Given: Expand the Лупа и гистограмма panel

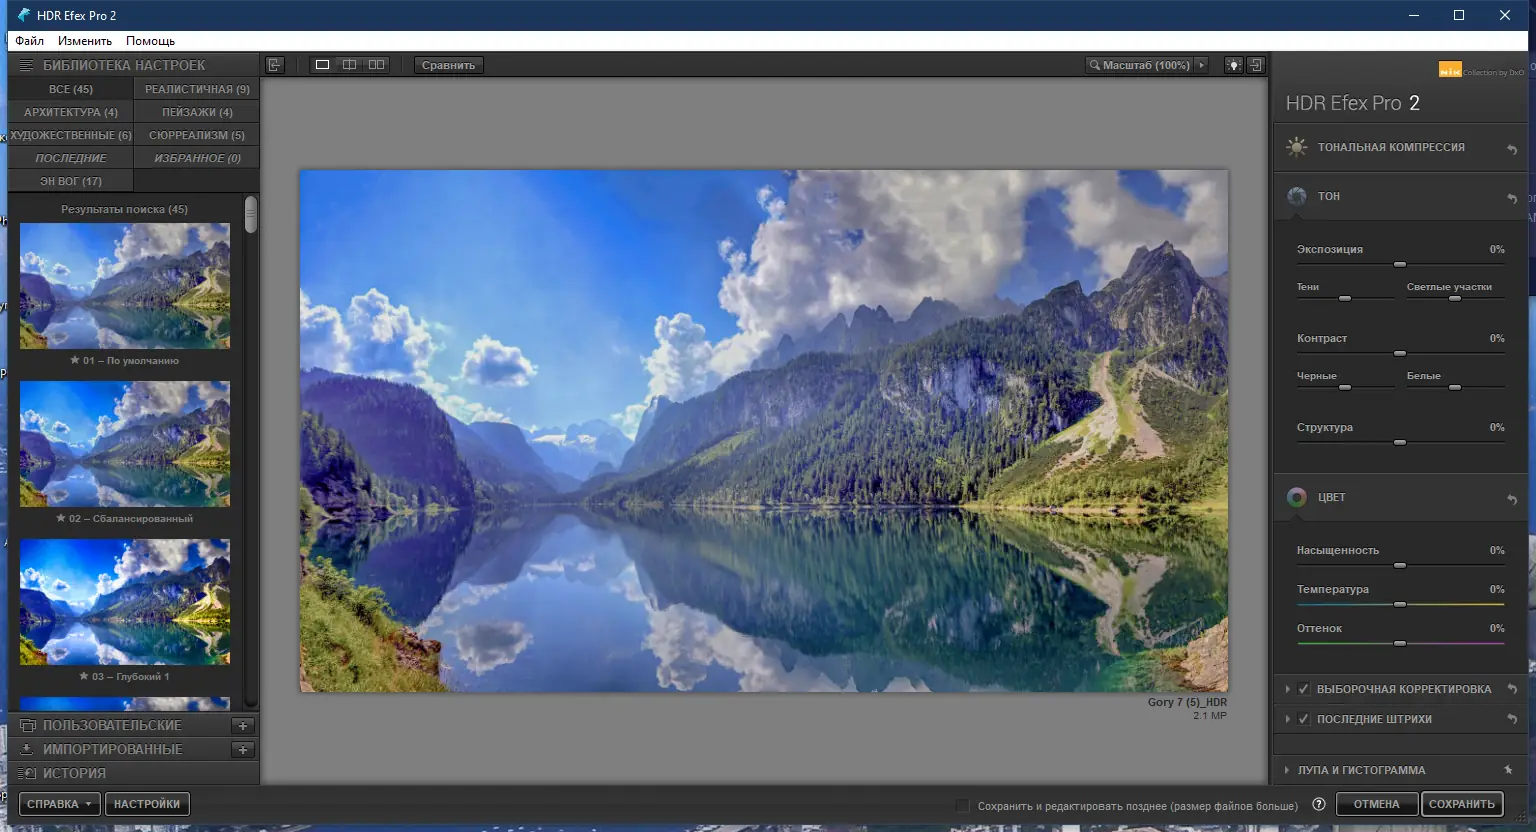Looking at the screenshot, I should [1289, 770].
